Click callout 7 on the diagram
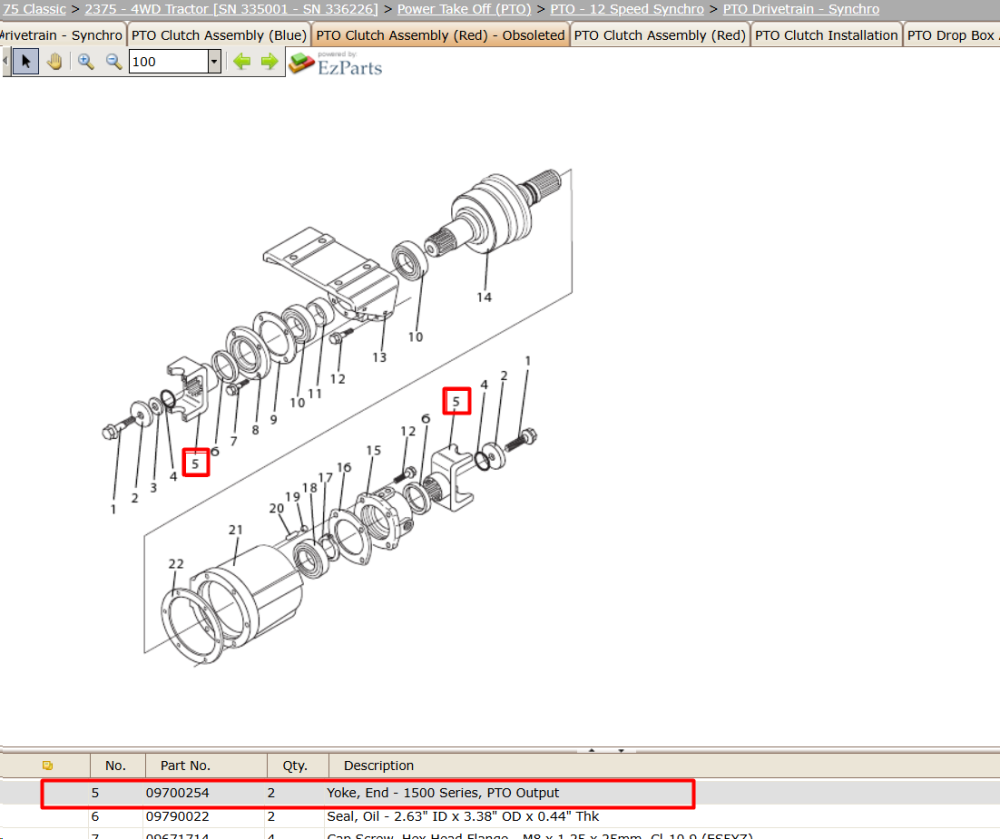 [x=233, y=441]
